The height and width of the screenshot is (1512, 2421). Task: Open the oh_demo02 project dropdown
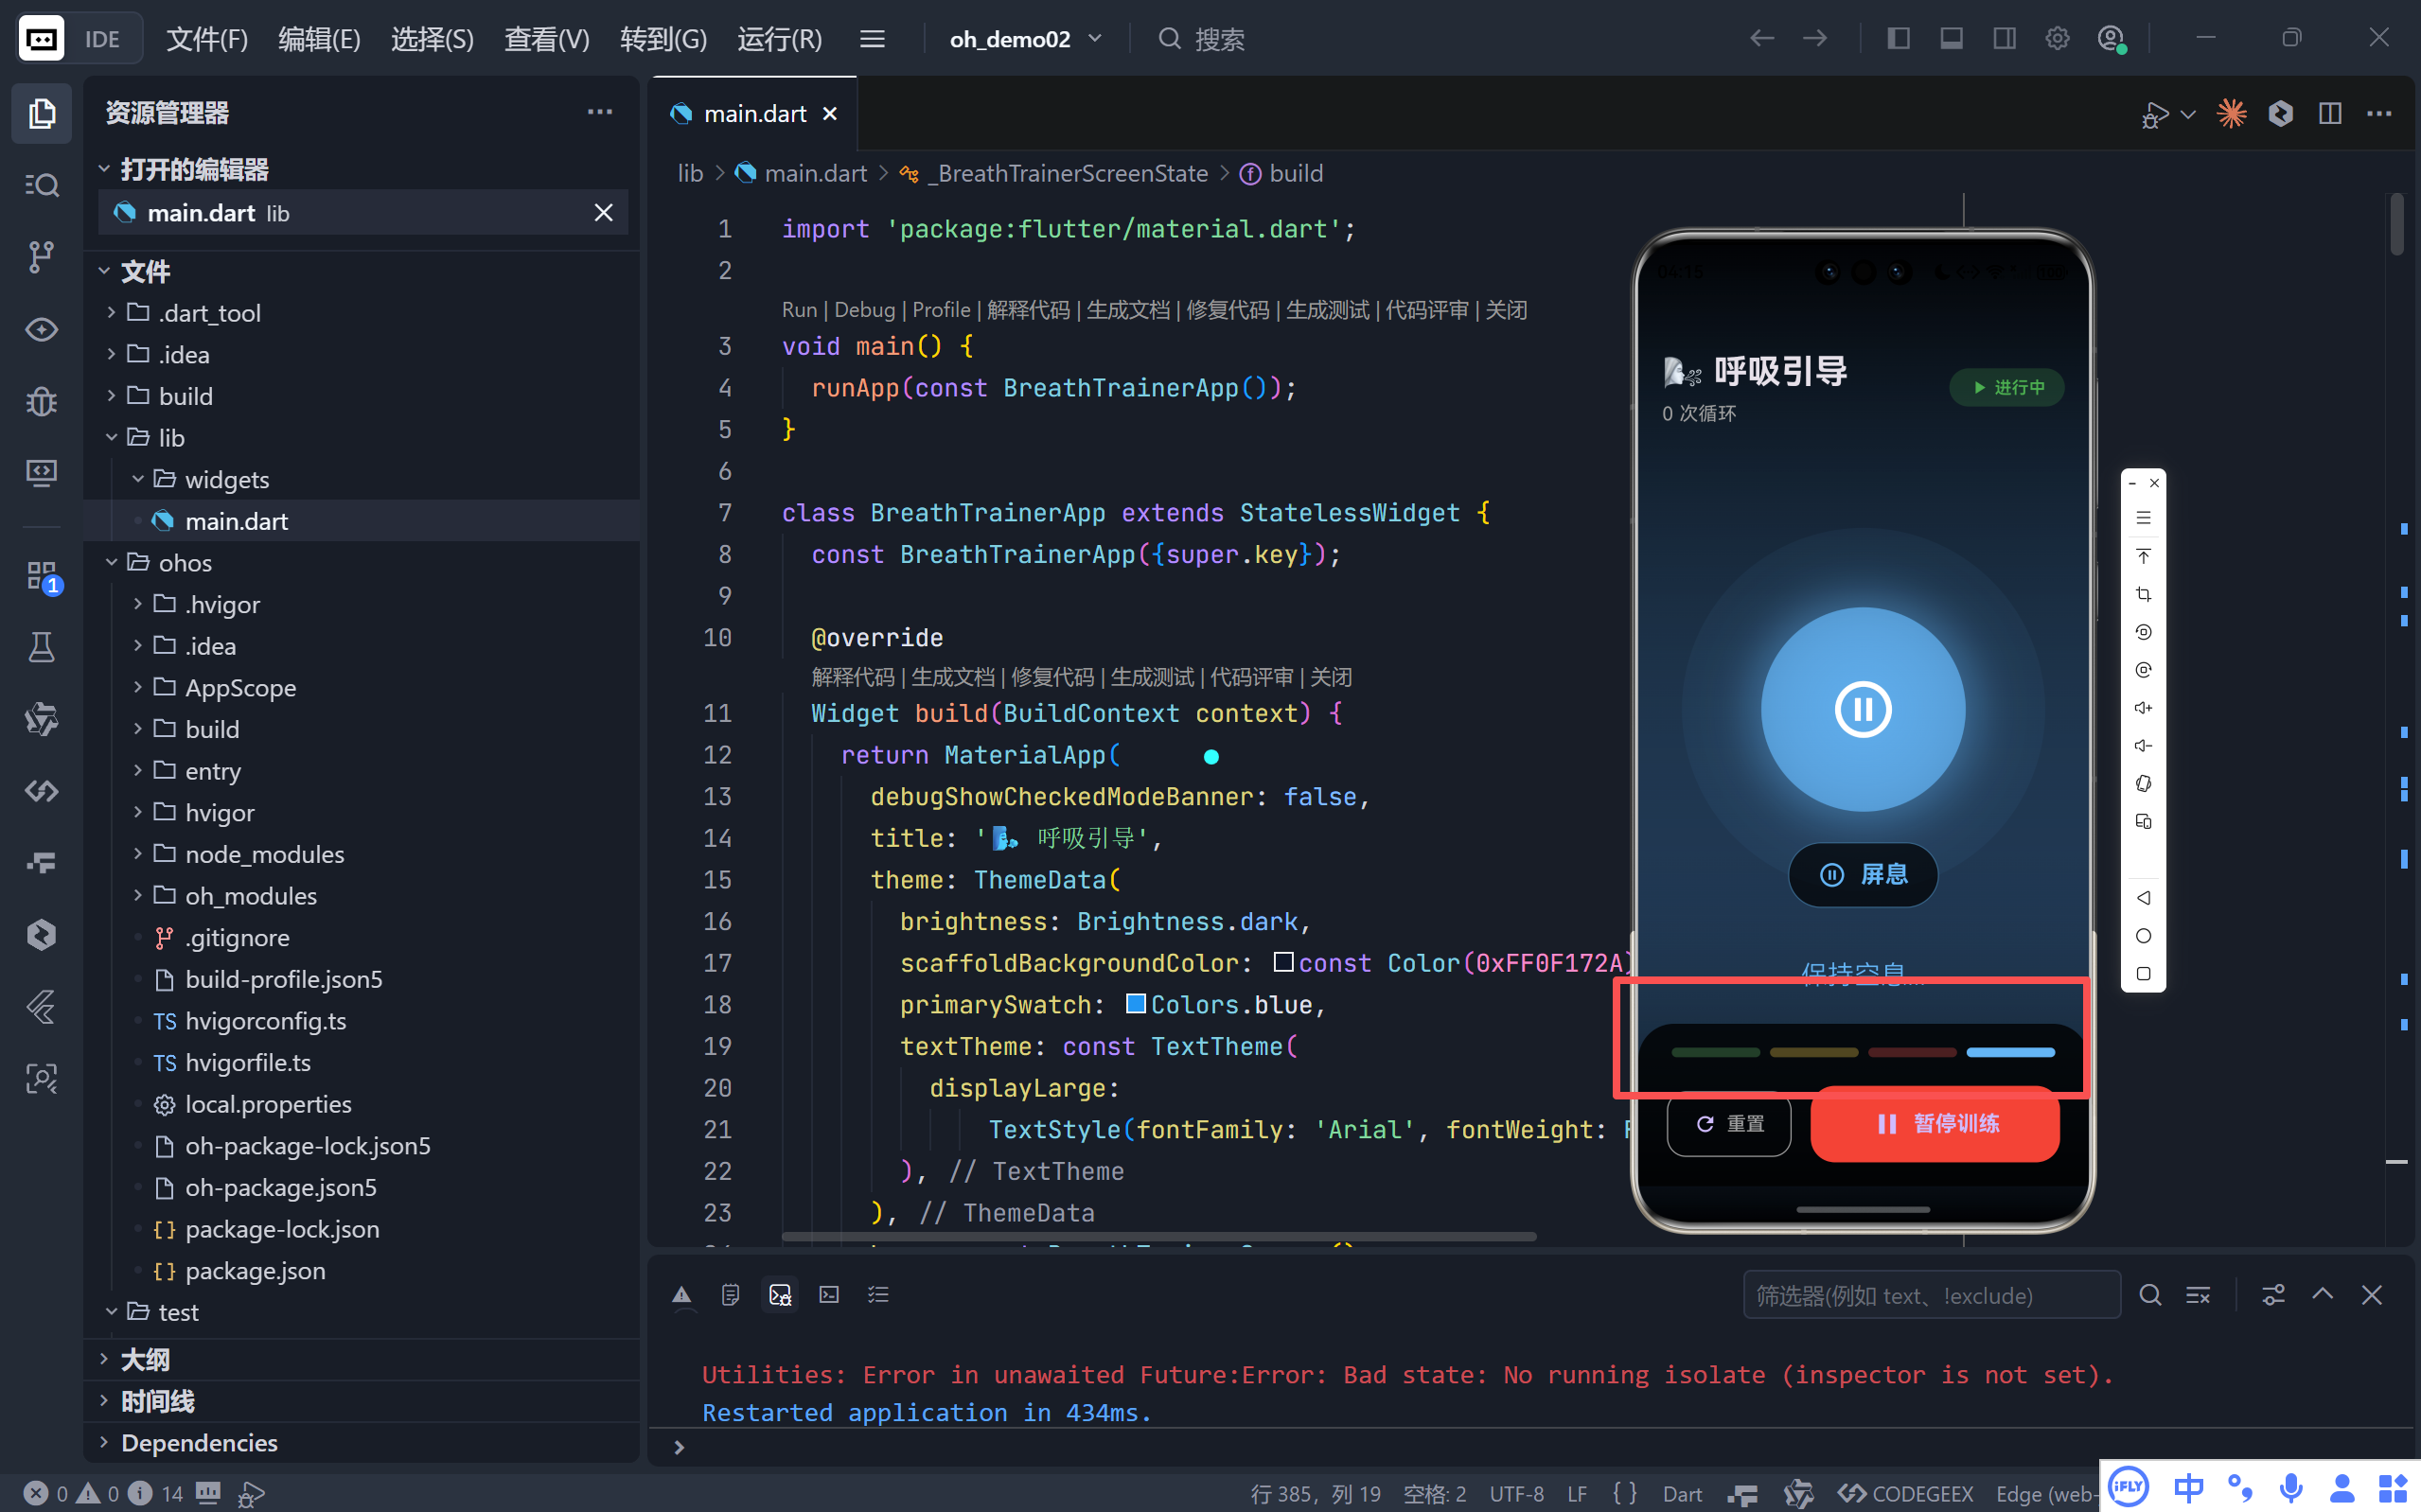(1025, 39)
